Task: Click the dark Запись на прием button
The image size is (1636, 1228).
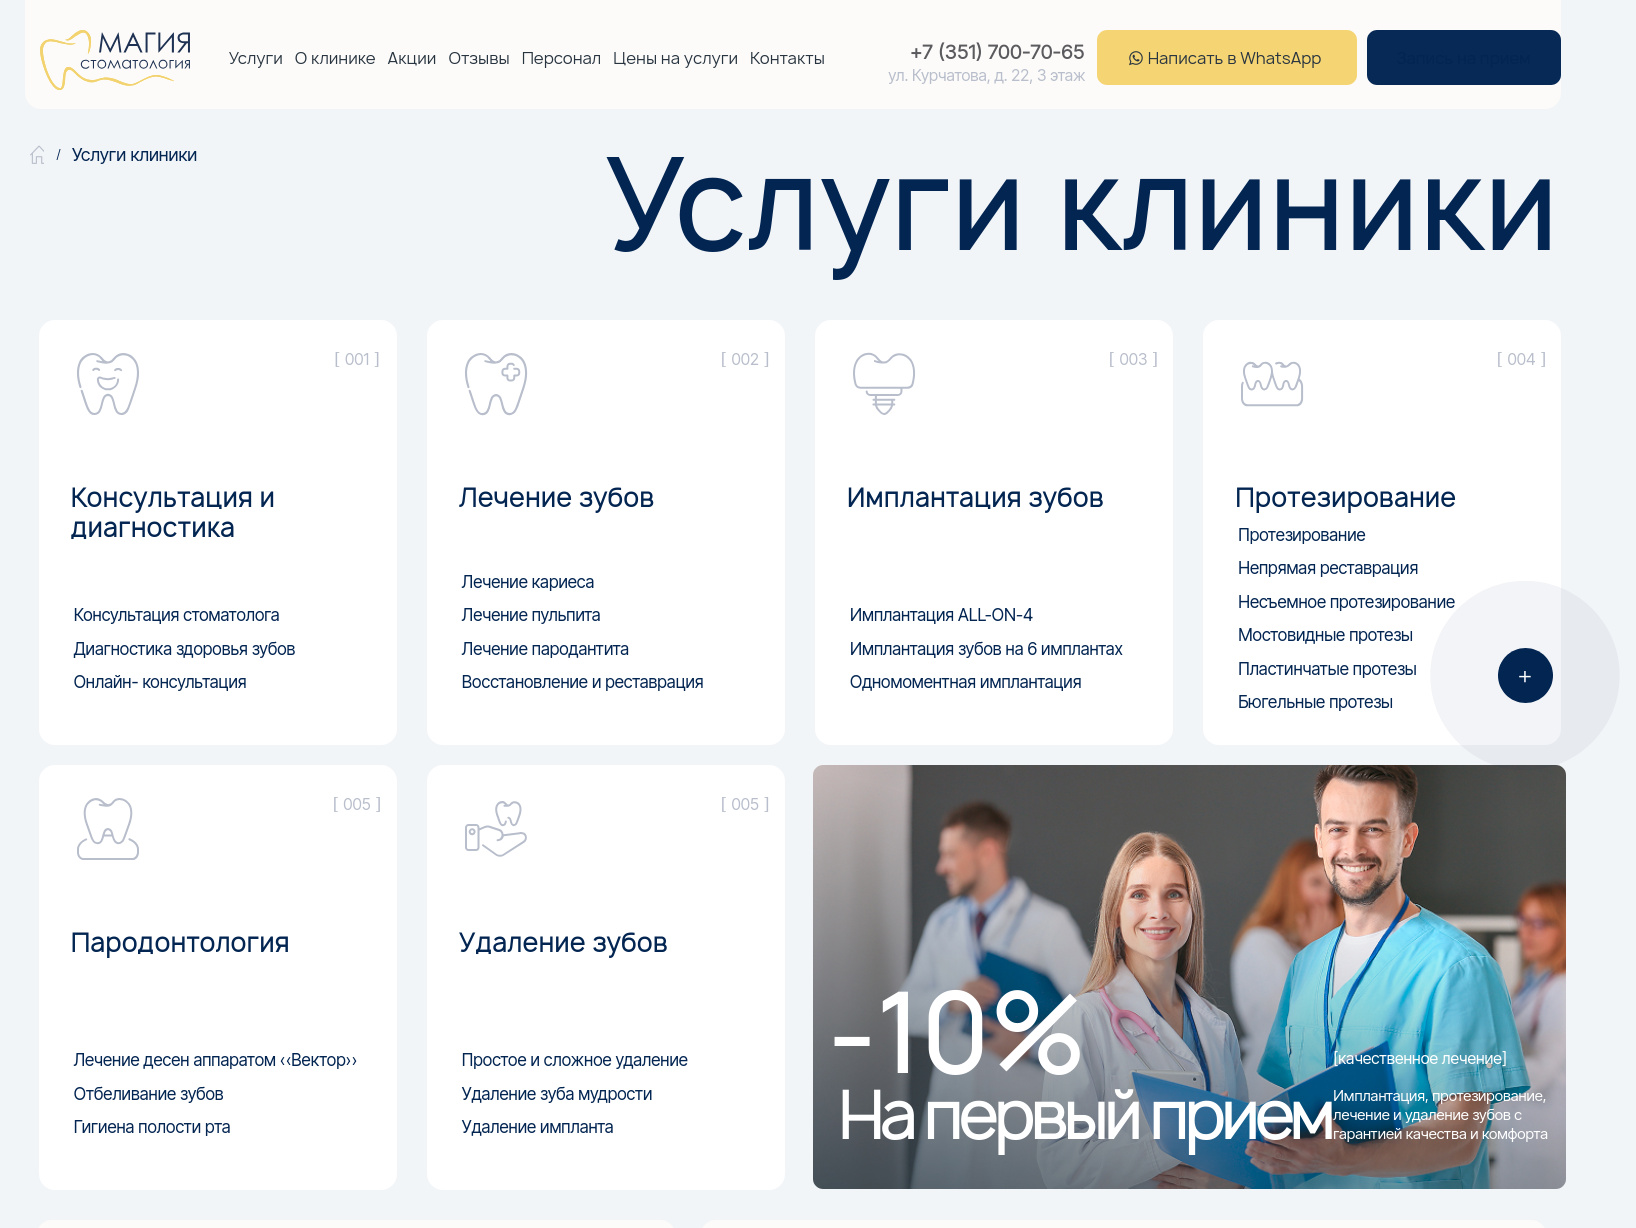Action: [x=1464, y=58]
